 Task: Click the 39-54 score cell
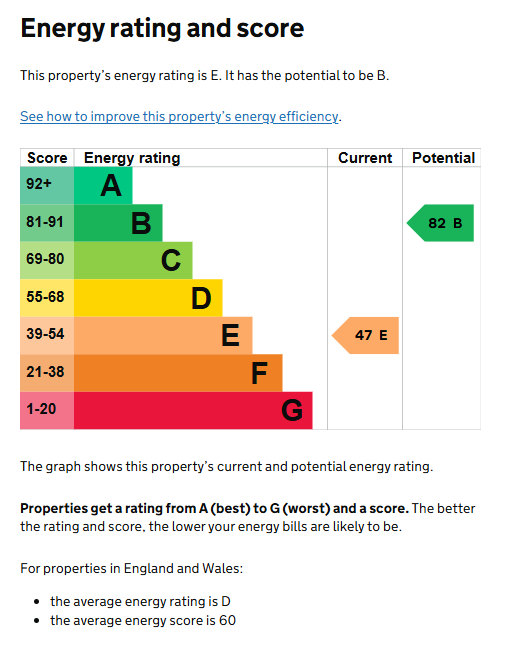[x=47, y=335]
